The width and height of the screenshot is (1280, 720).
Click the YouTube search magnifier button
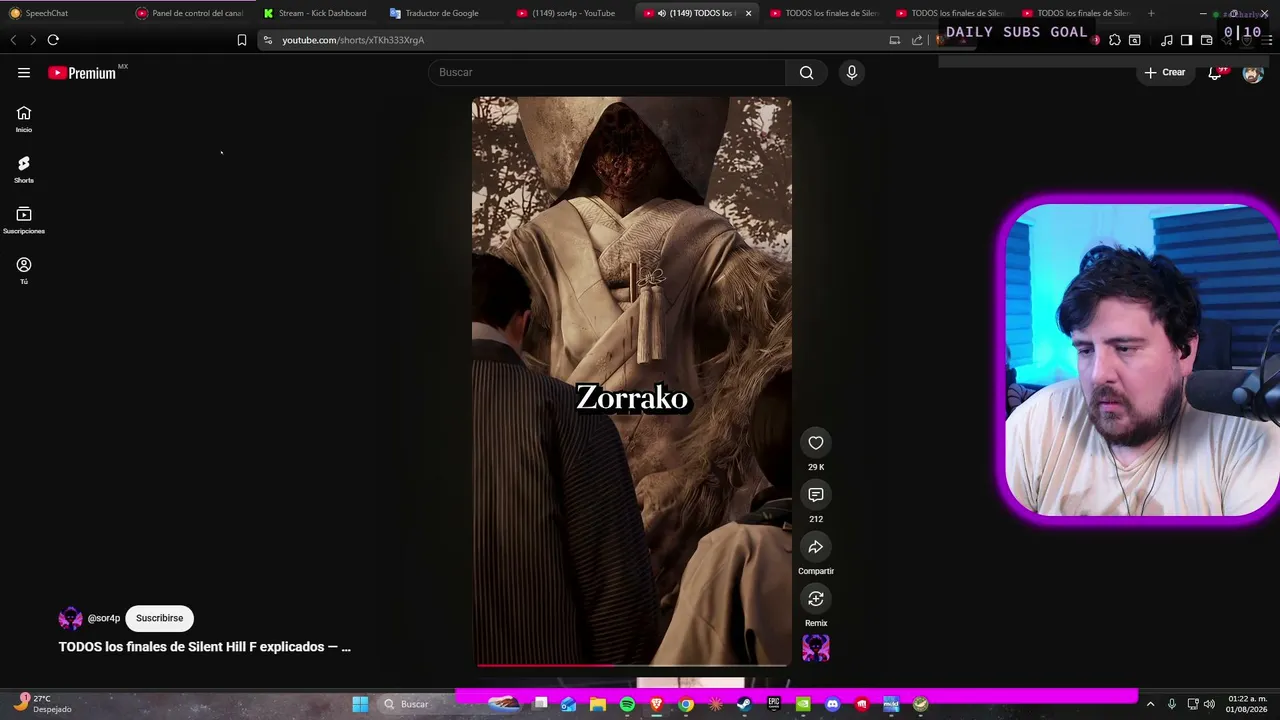[x=806, y=72]
